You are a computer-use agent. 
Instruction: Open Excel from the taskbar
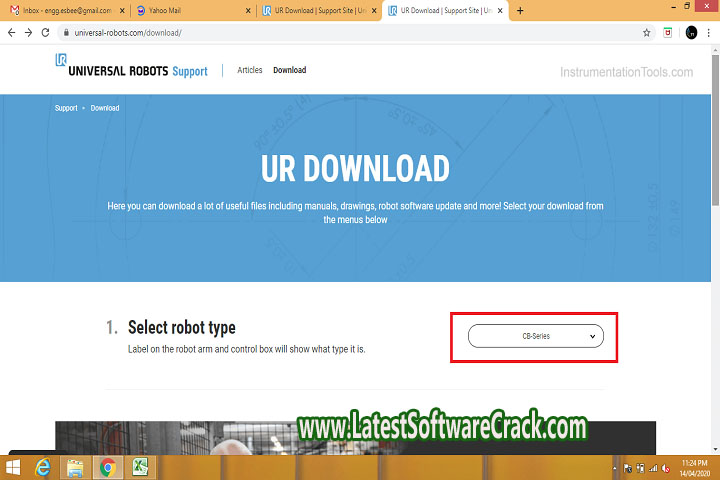140,468
